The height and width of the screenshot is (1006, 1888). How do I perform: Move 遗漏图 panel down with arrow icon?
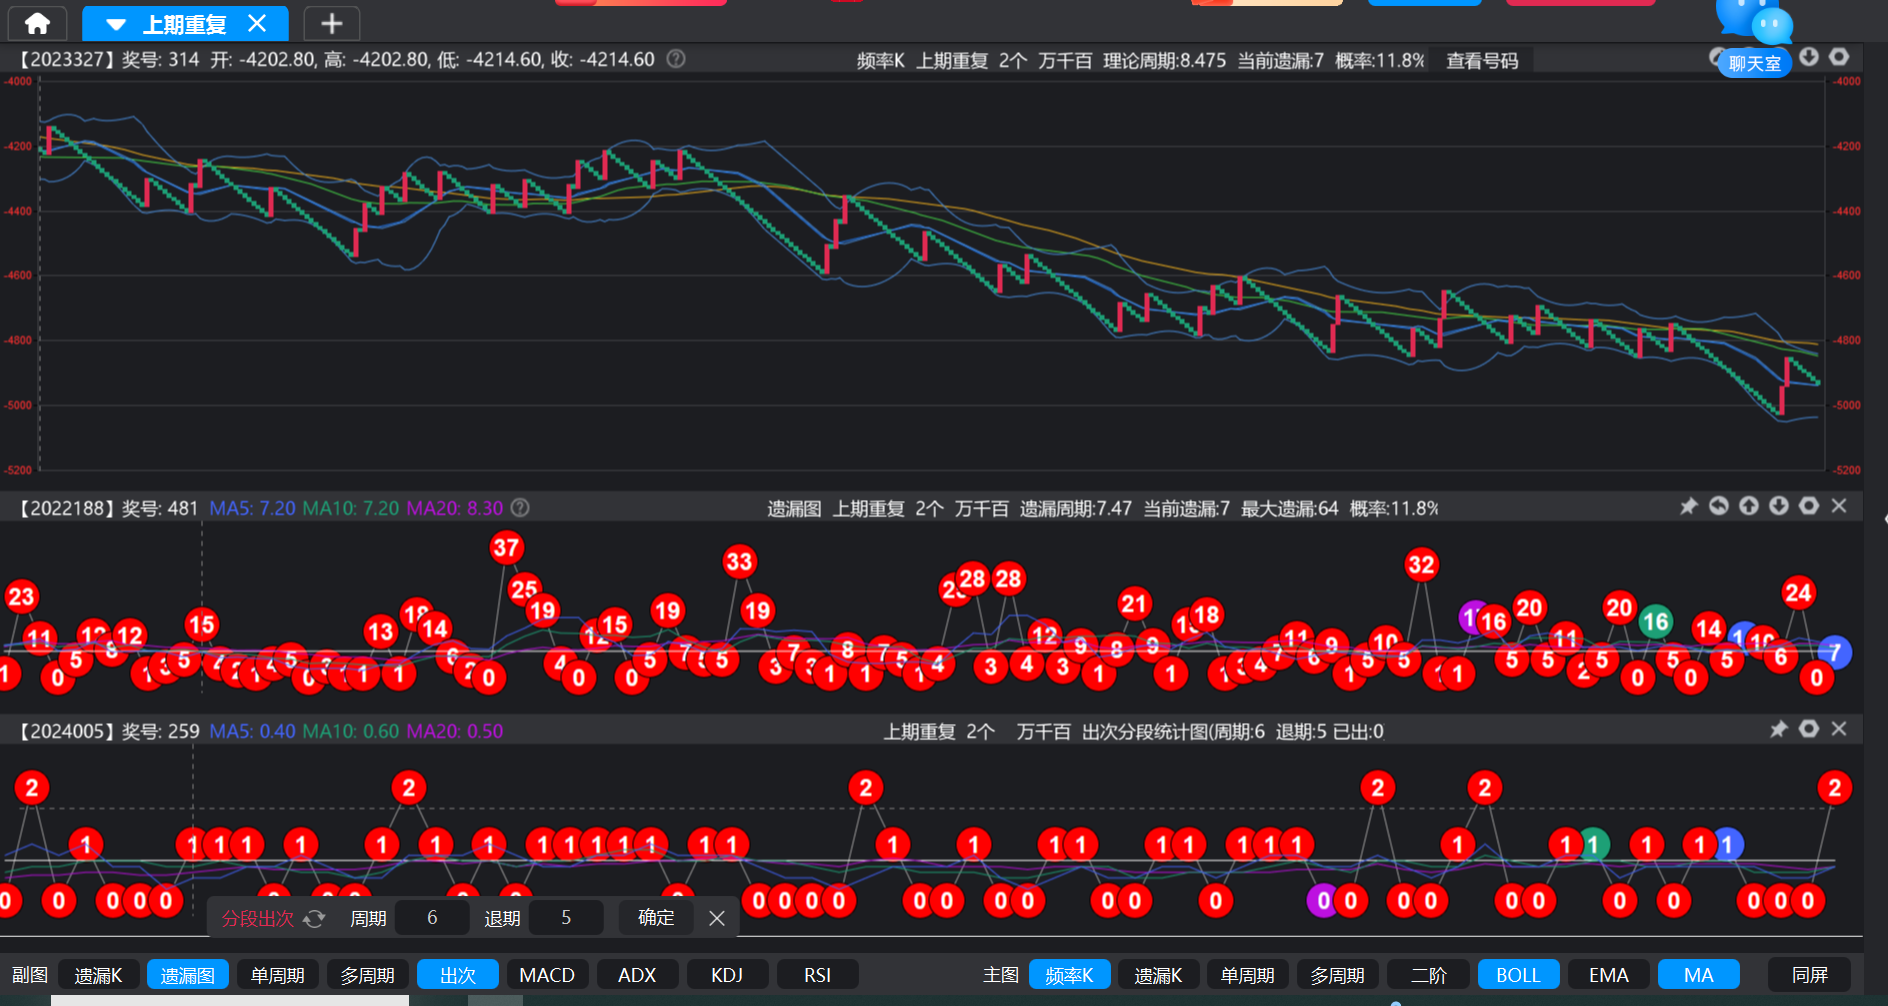click(x=1779, y=506)
